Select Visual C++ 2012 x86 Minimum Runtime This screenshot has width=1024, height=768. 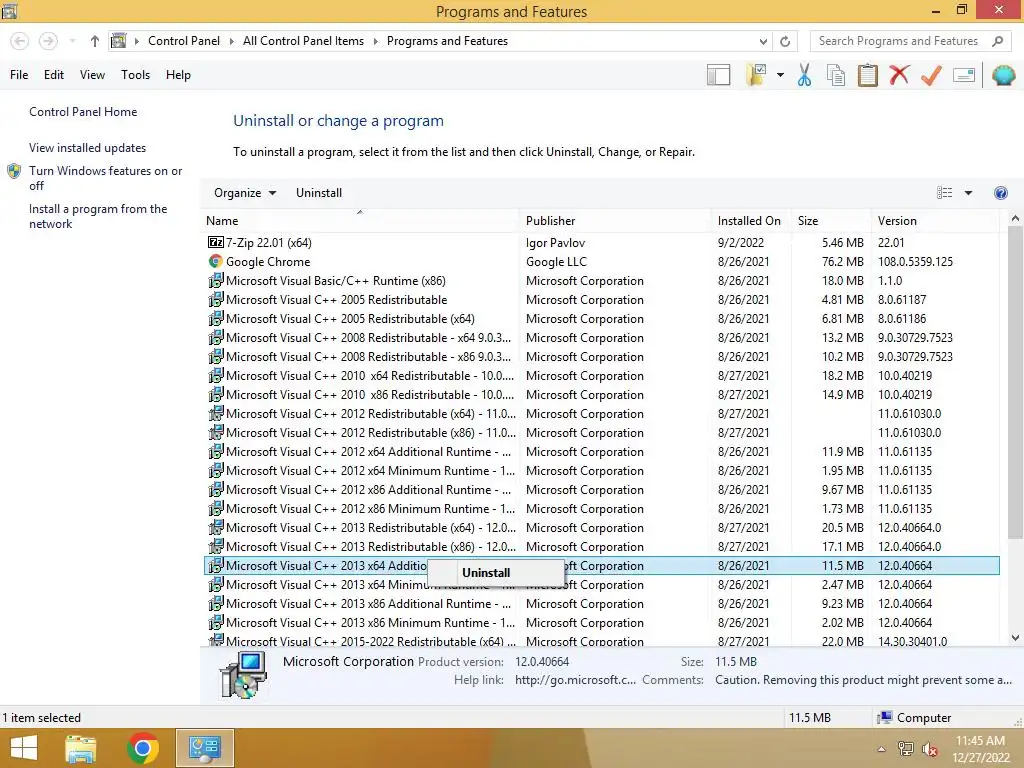point(601,509)
